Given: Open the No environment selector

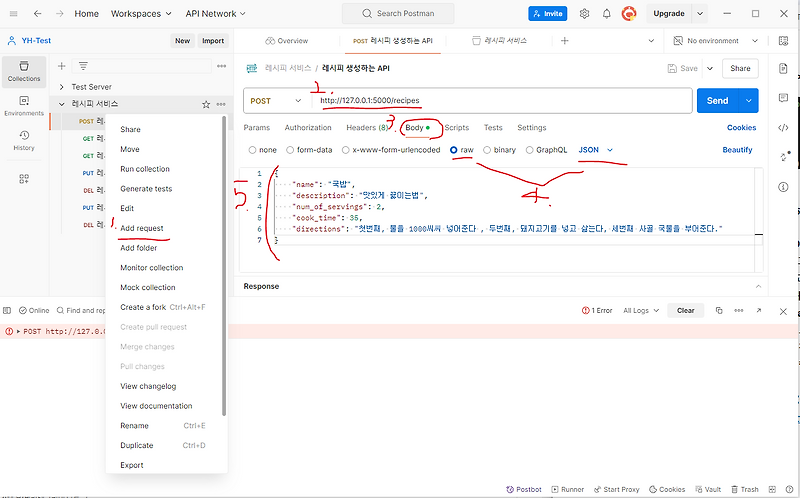Looking at the screenshot, I should click(x=716, y=41).
